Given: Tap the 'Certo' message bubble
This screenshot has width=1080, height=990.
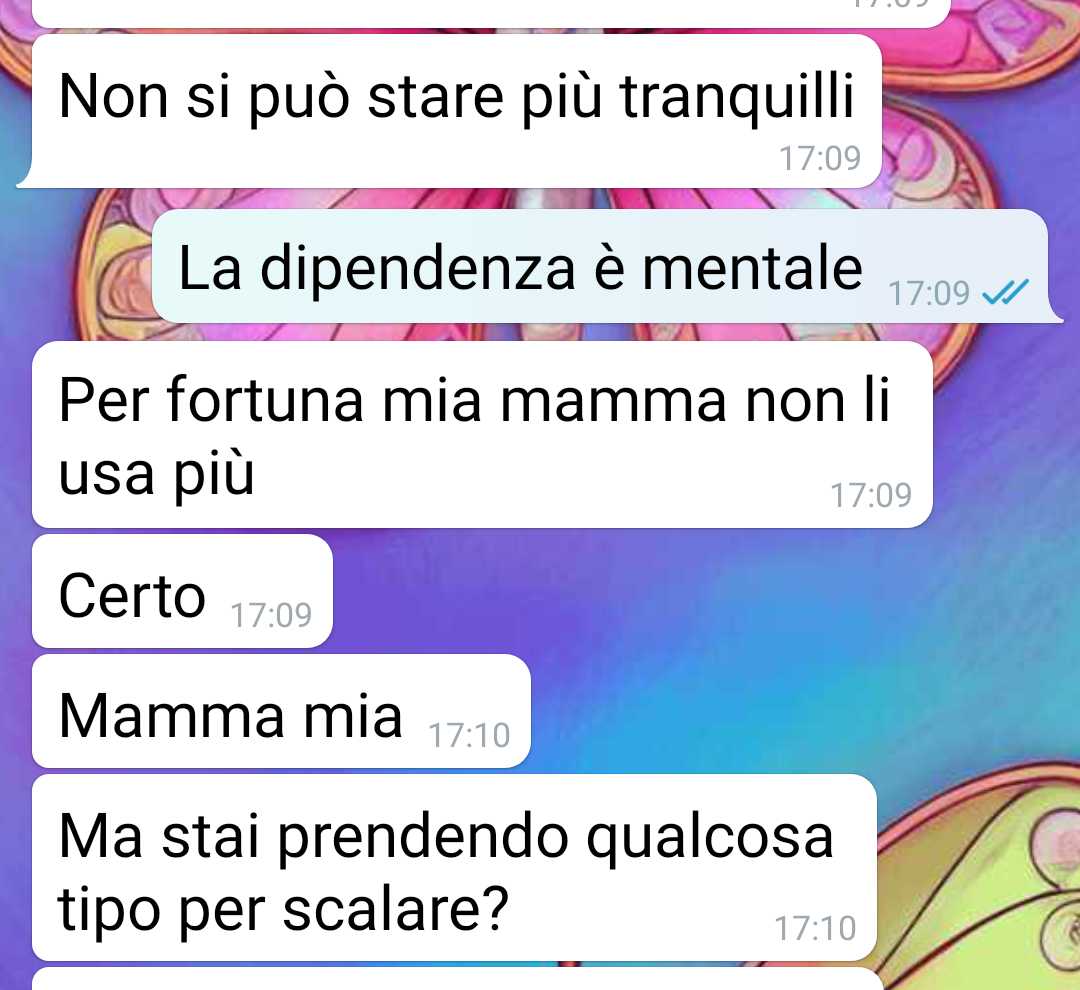Looking at the screenshot, I should (183, 591).
